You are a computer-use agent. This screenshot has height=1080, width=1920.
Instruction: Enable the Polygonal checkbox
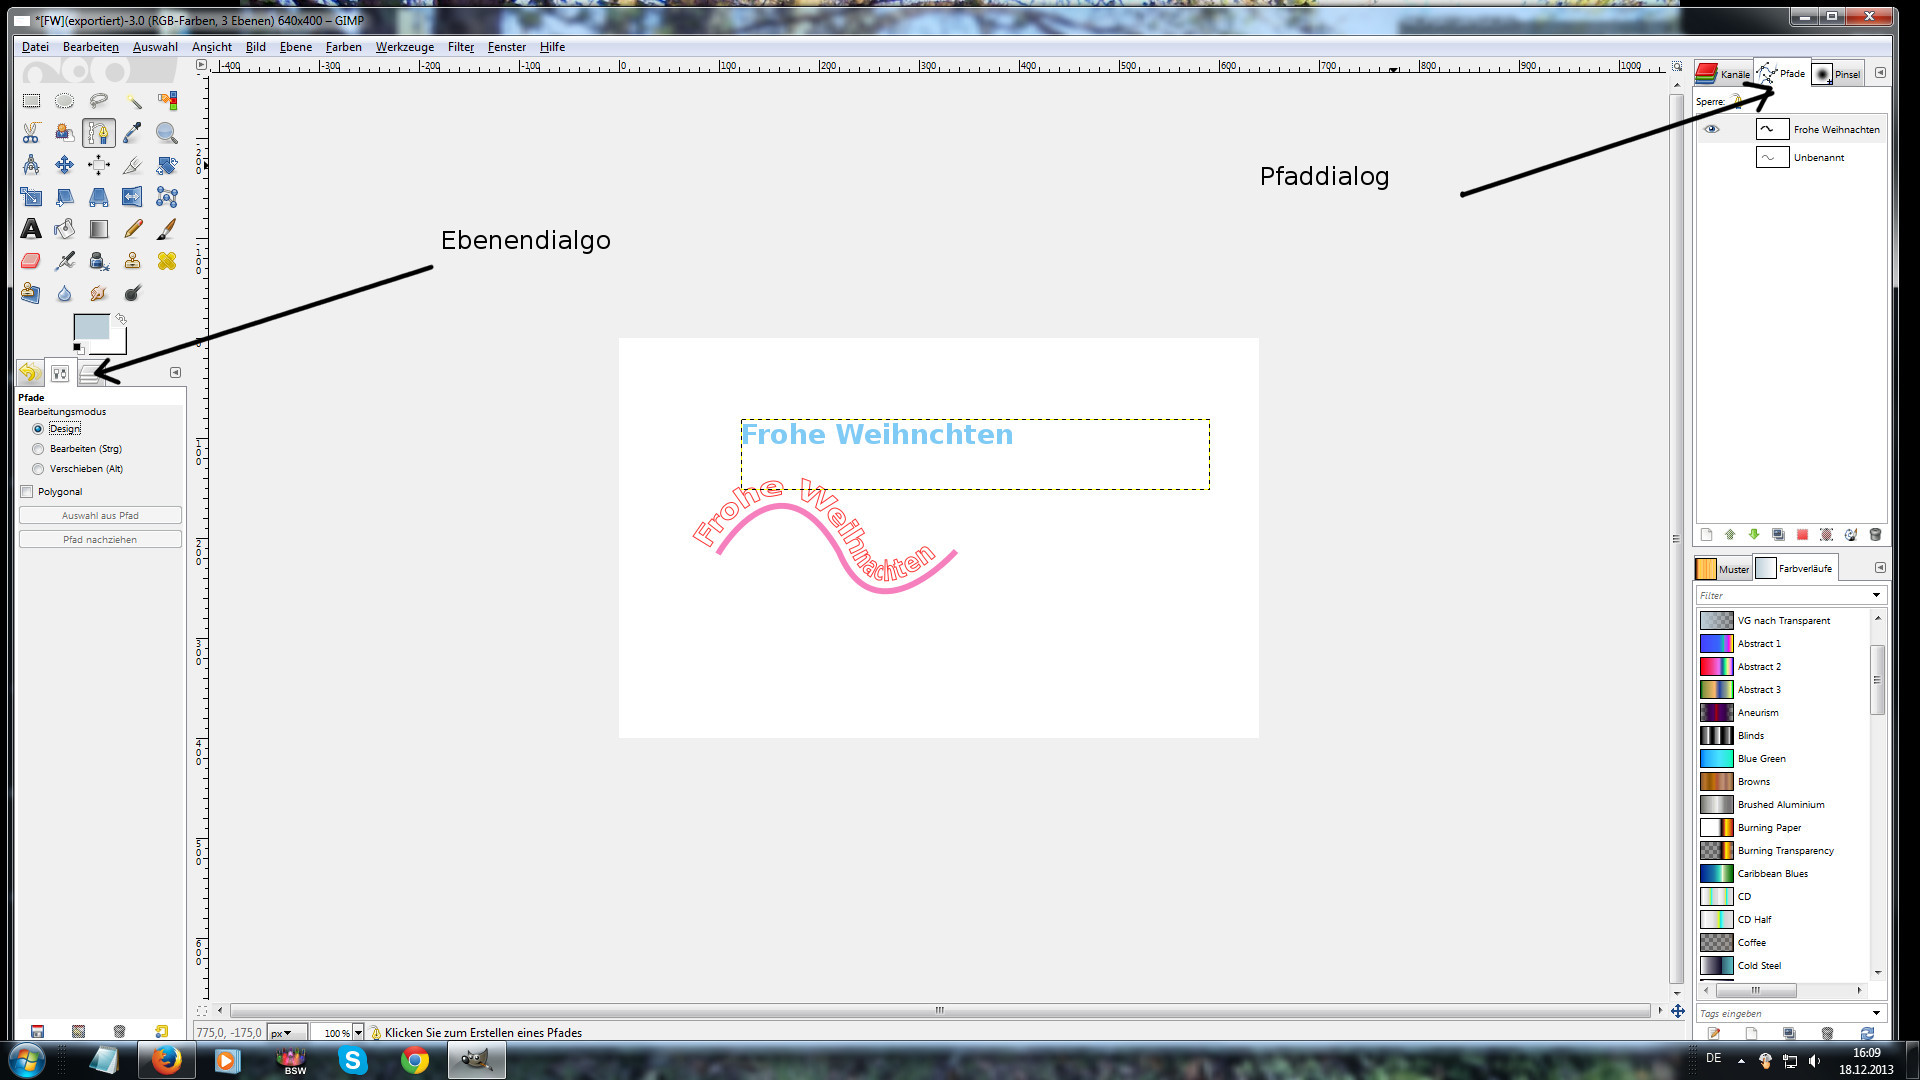[27, 492]
